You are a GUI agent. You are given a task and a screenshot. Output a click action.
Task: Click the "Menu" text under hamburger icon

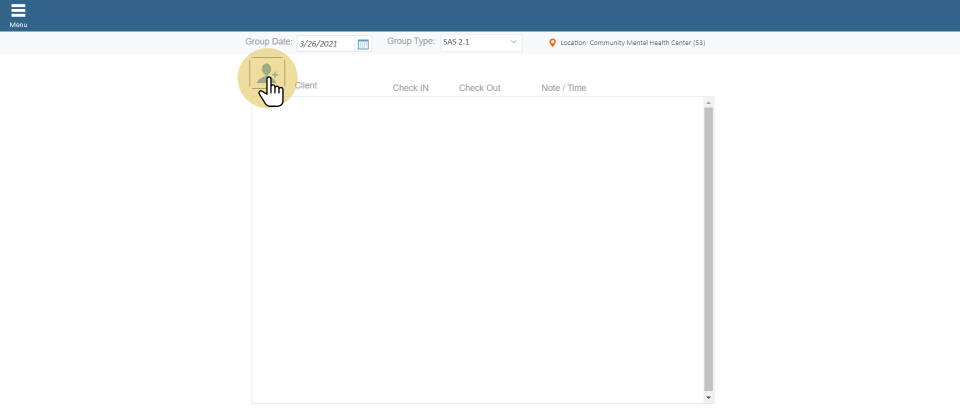(x=18, y=25)
